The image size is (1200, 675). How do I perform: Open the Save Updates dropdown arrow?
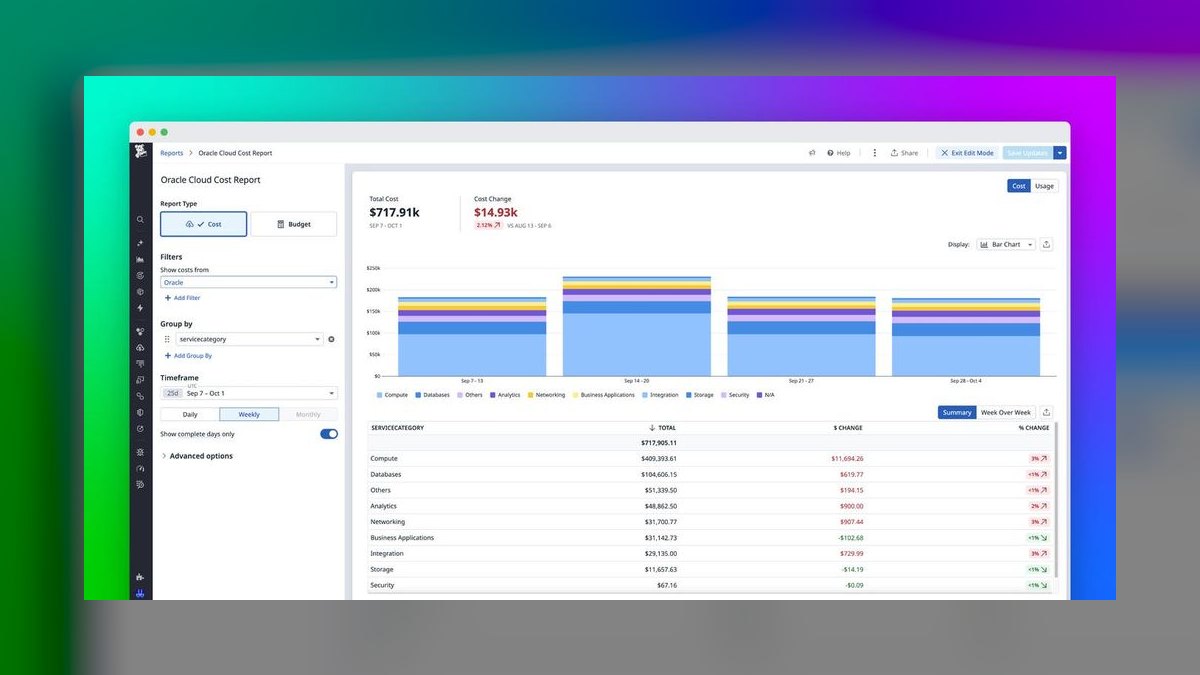[x=1060, y=153]
